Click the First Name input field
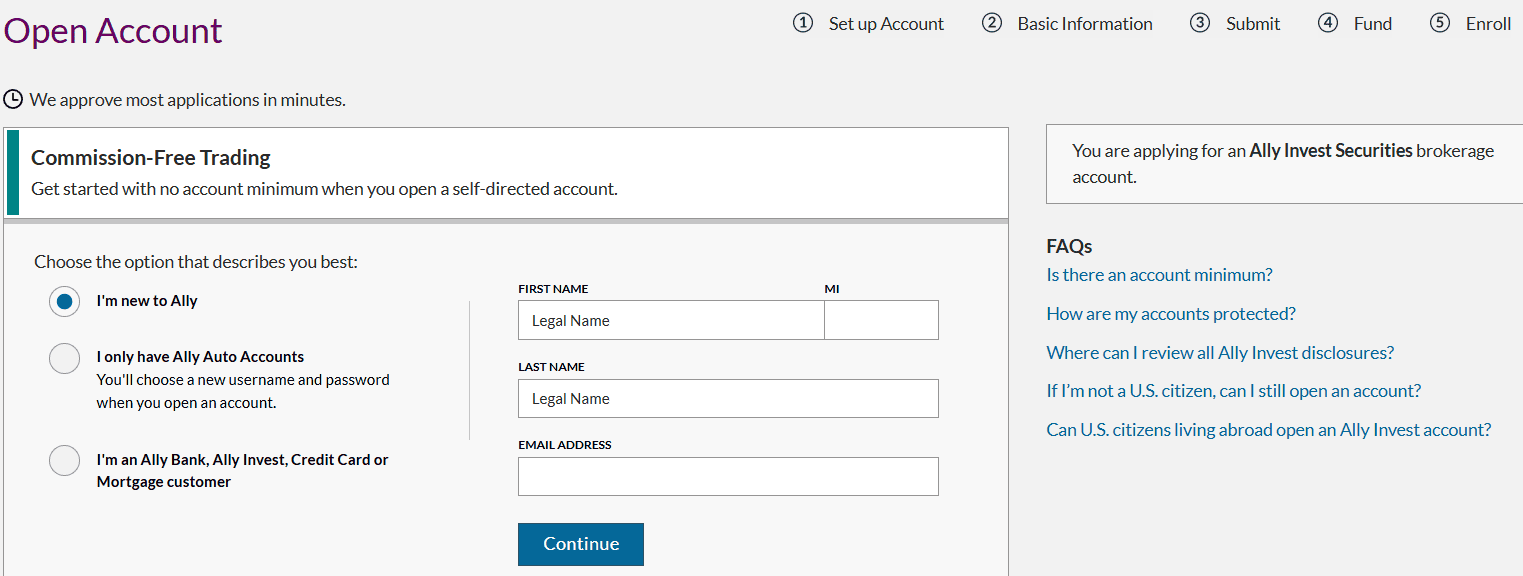Viewport: 1523px width, 576px height. [x=670, y=320]
